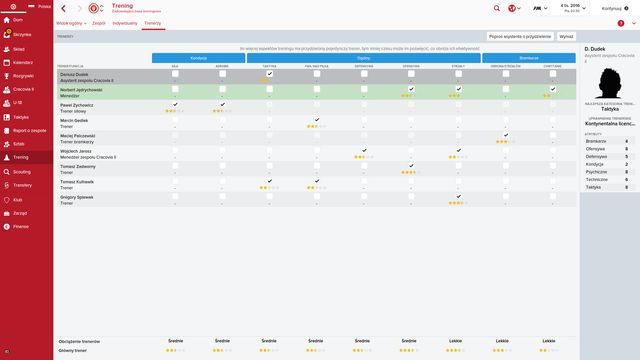This screenshot has height=360, width=640.
Task: Collapse the sidebar with bottom-left arrow icon
Action: tap(7, 351)
